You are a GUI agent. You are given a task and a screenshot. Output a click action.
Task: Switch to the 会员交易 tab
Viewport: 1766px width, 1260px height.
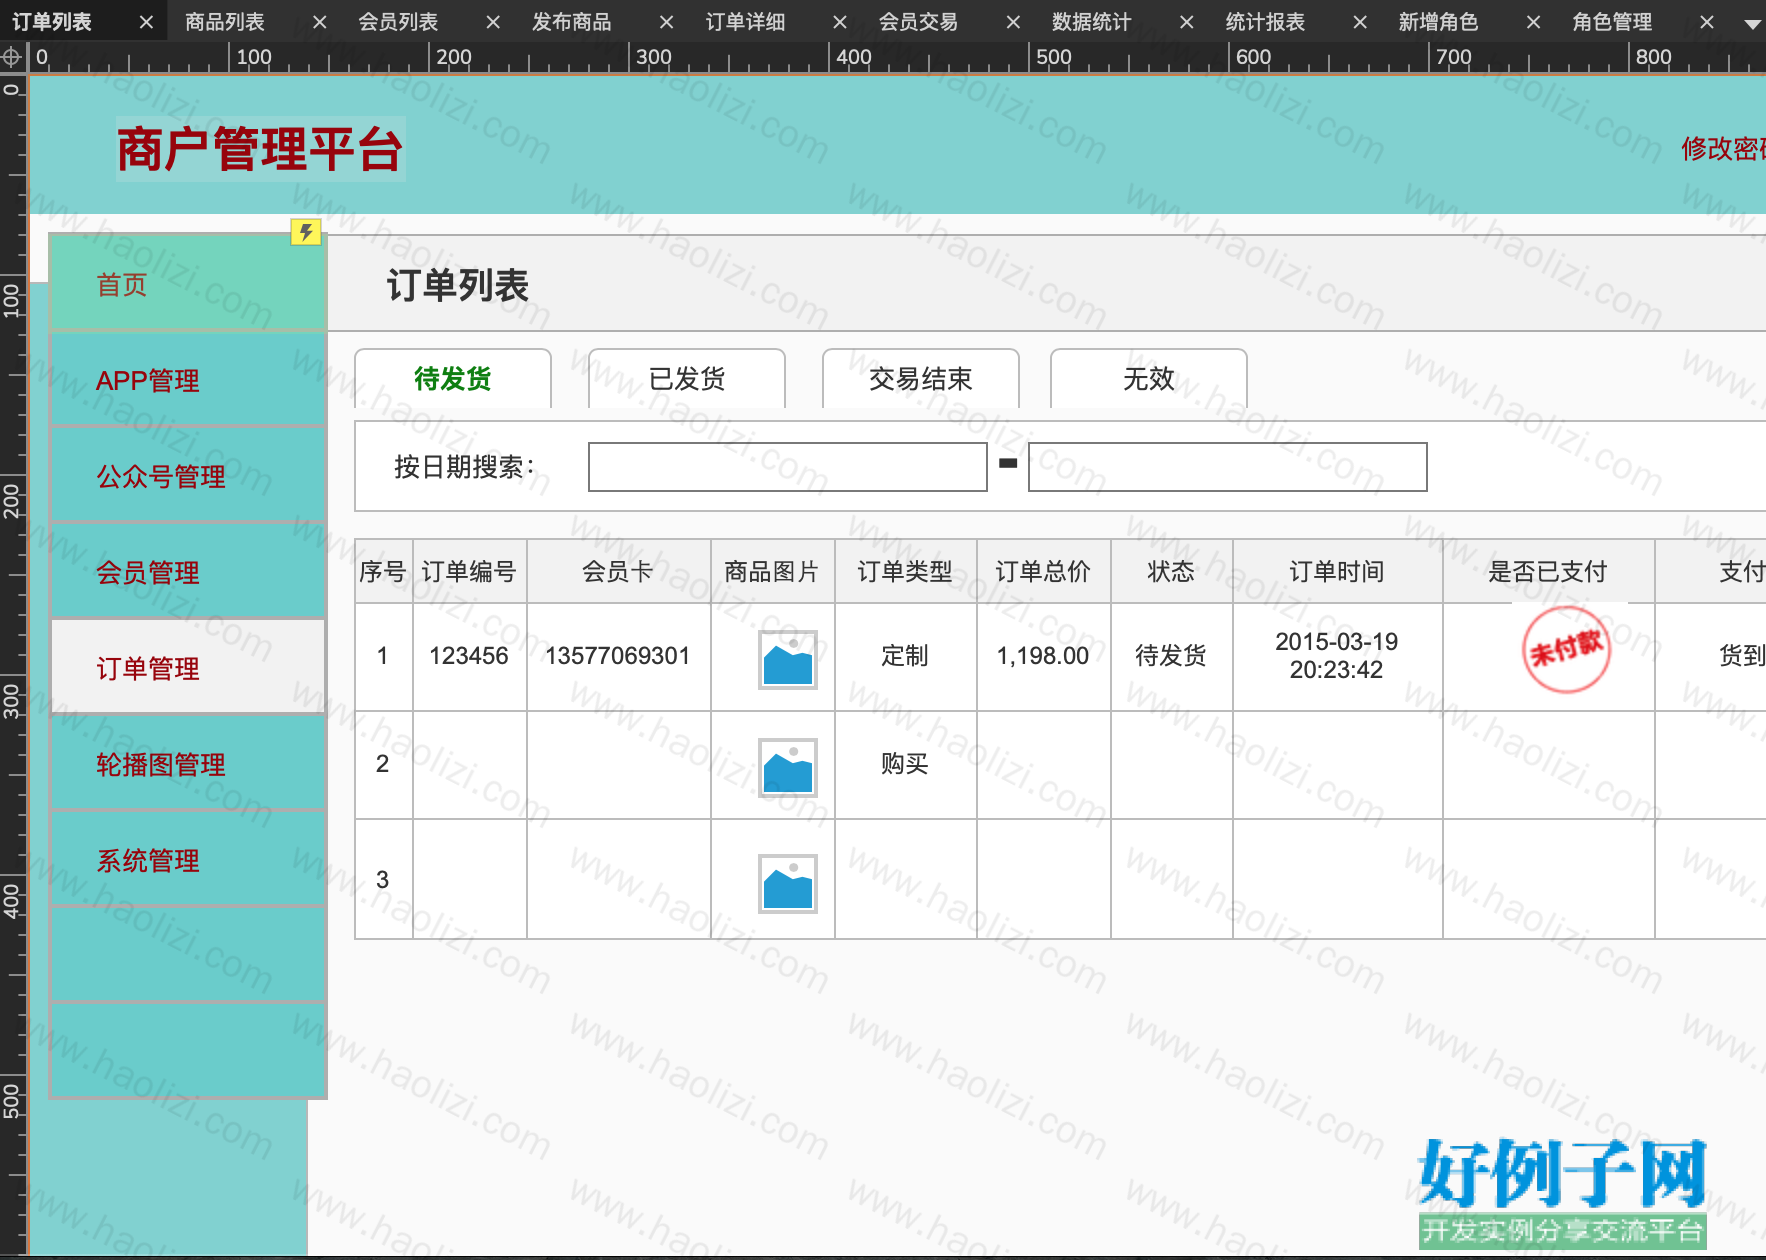coord(918,21)
